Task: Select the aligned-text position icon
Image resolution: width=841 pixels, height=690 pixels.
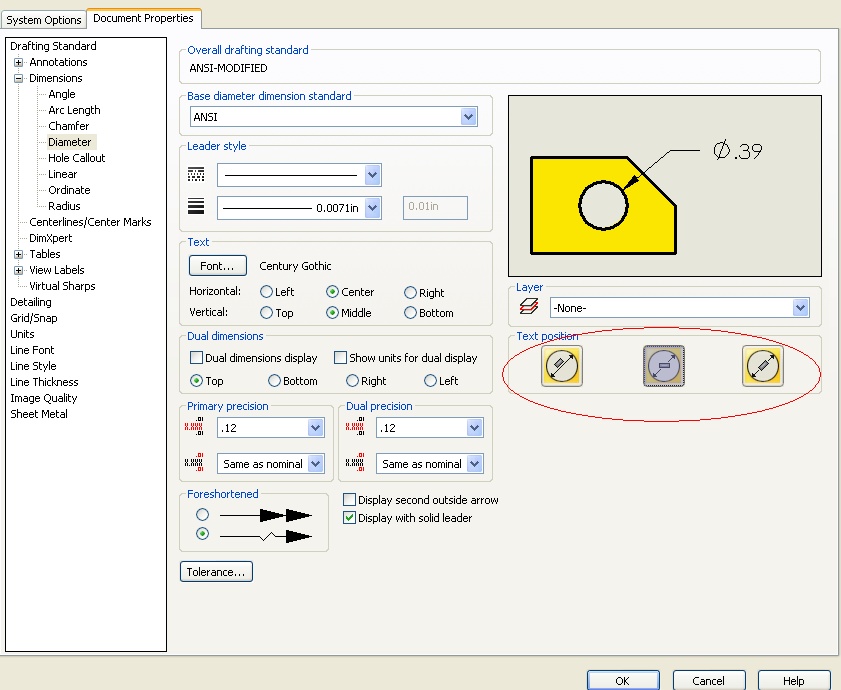Action: pyautogui.click(x=562, y=366)
